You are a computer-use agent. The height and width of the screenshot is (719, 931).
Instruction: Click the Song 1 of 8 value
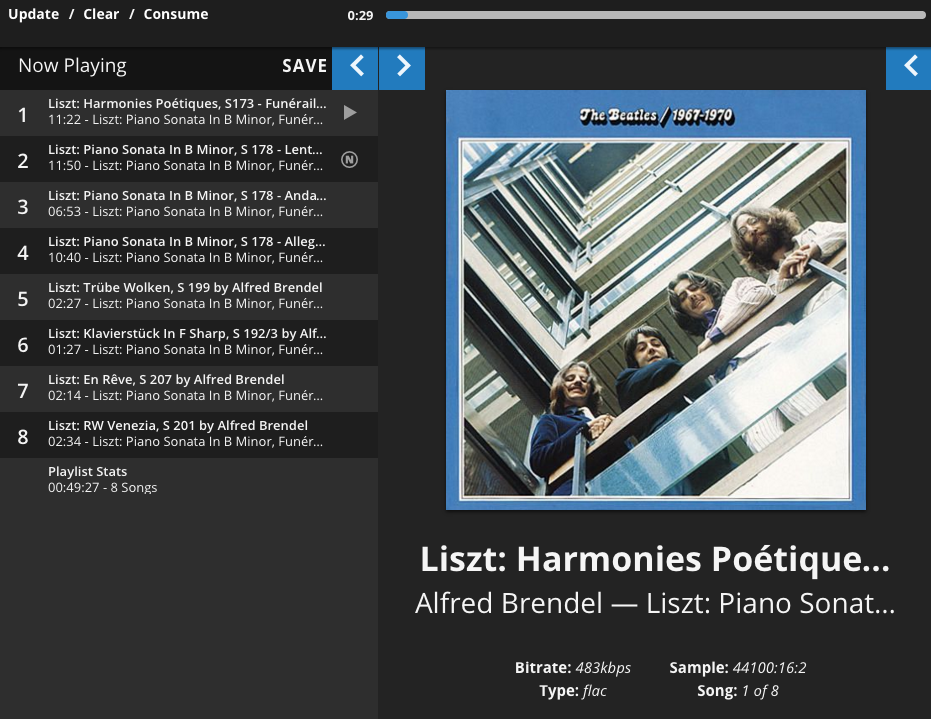(x=760, y=691)
